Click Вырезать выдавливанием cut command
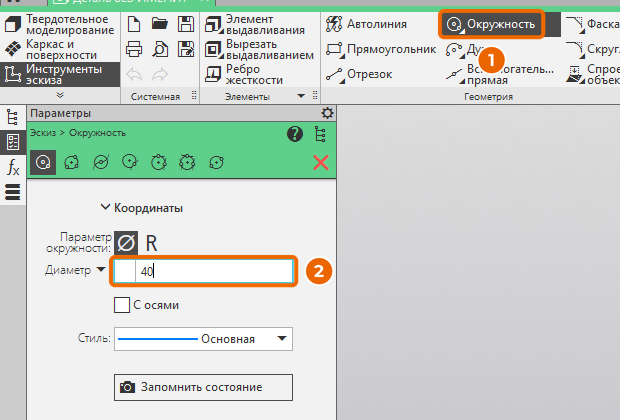This screenshot has height=420, width=620. click(259, 50)
